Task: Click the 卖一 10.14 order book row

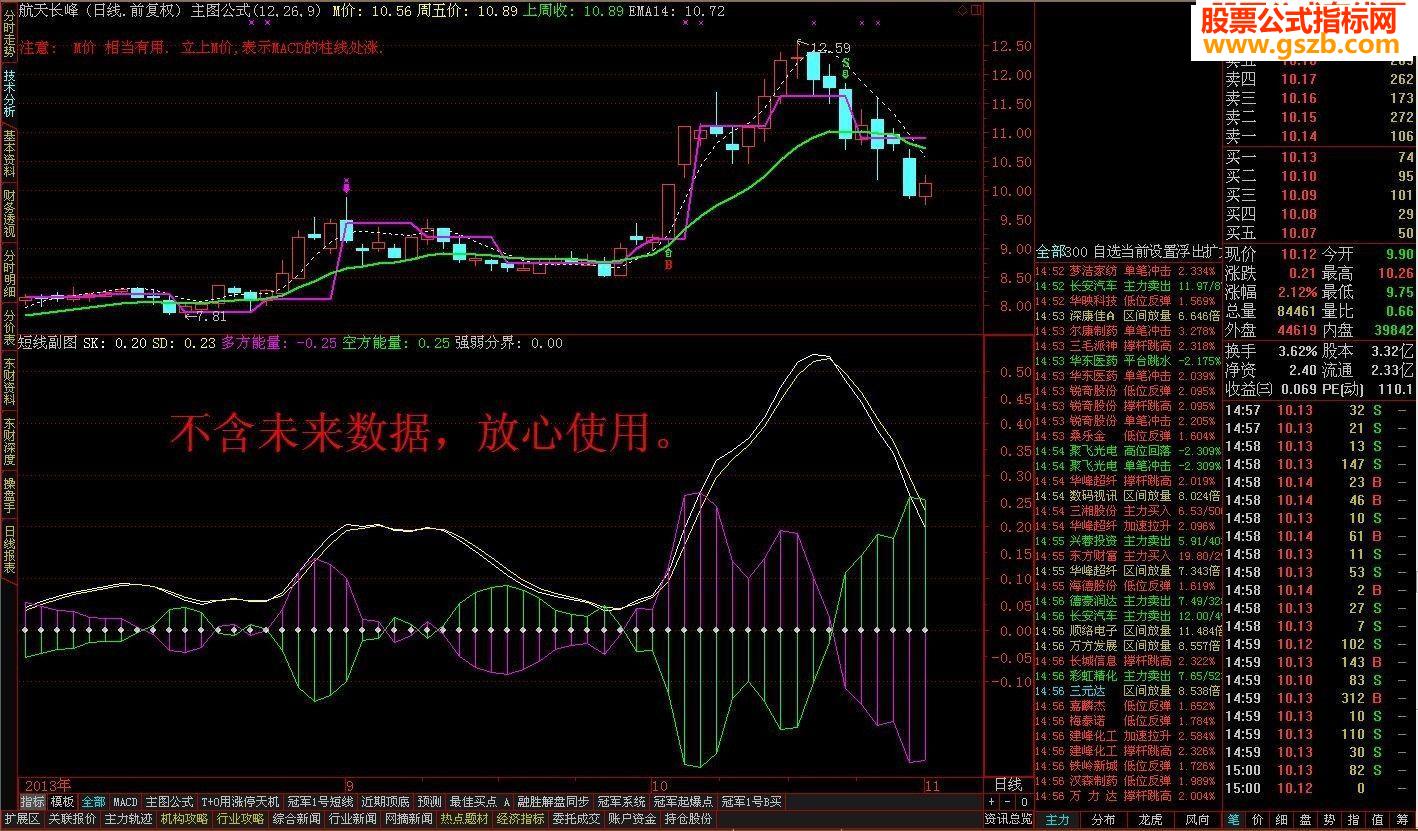Action: tap(1320, 137)
